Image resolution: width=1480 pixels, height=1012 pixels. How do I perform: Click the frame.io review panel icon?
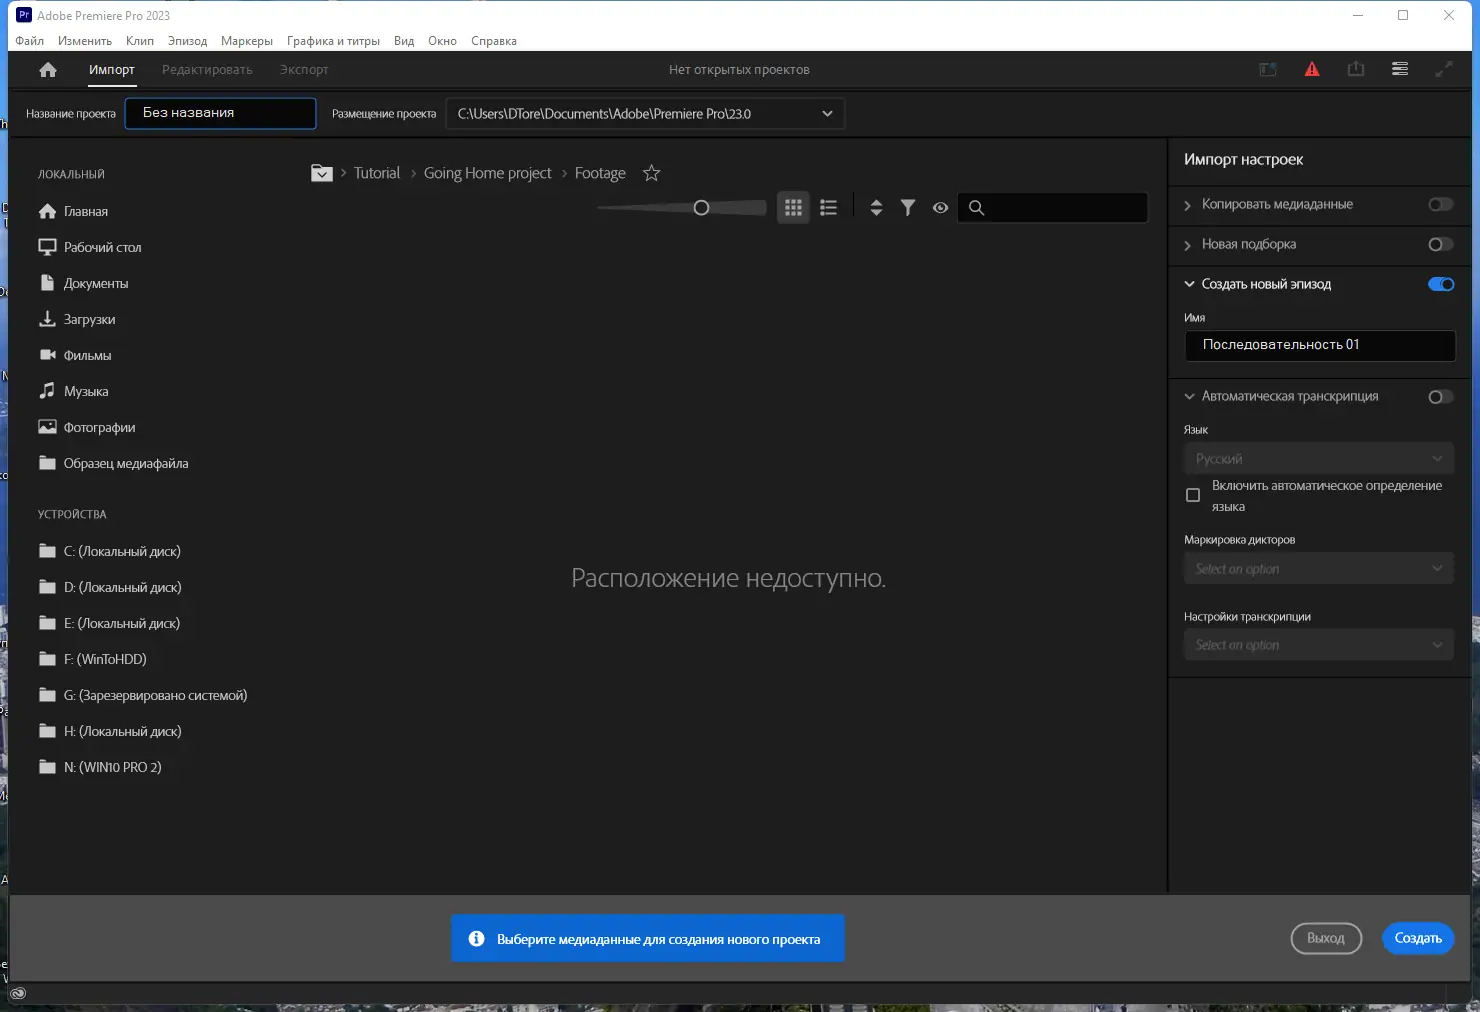[1268, 69]
